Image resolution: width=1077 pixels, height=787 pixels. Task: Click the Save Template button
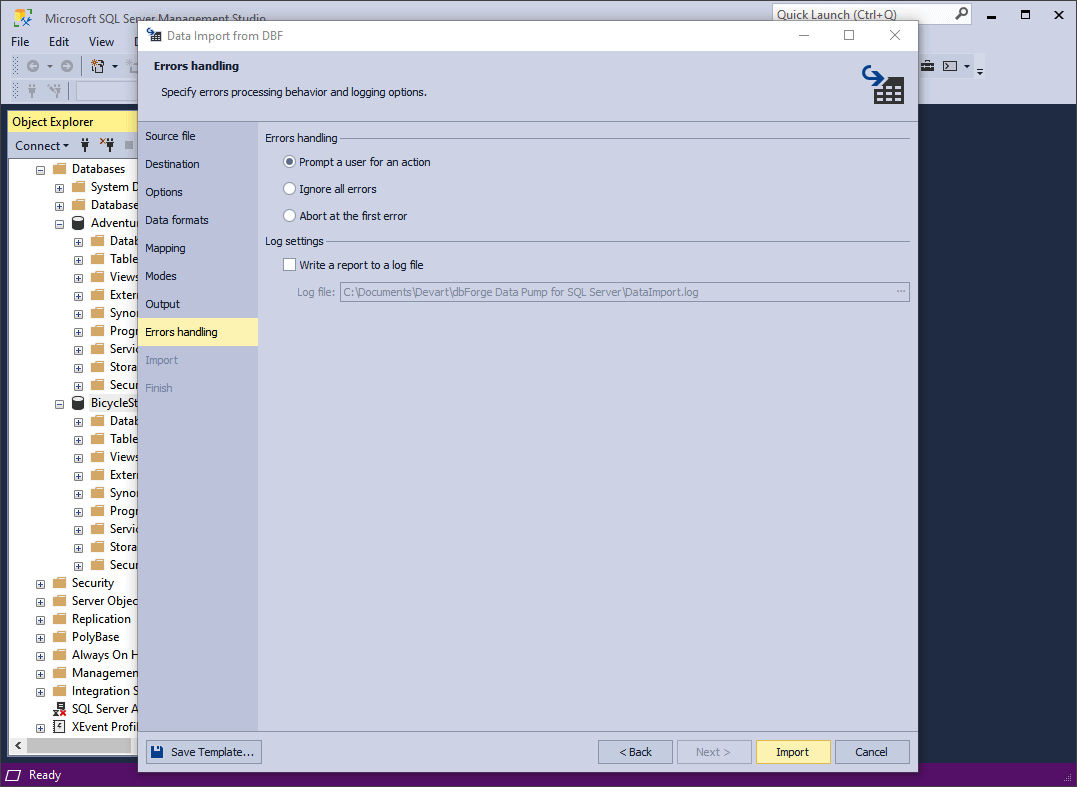tap(204, 752)
